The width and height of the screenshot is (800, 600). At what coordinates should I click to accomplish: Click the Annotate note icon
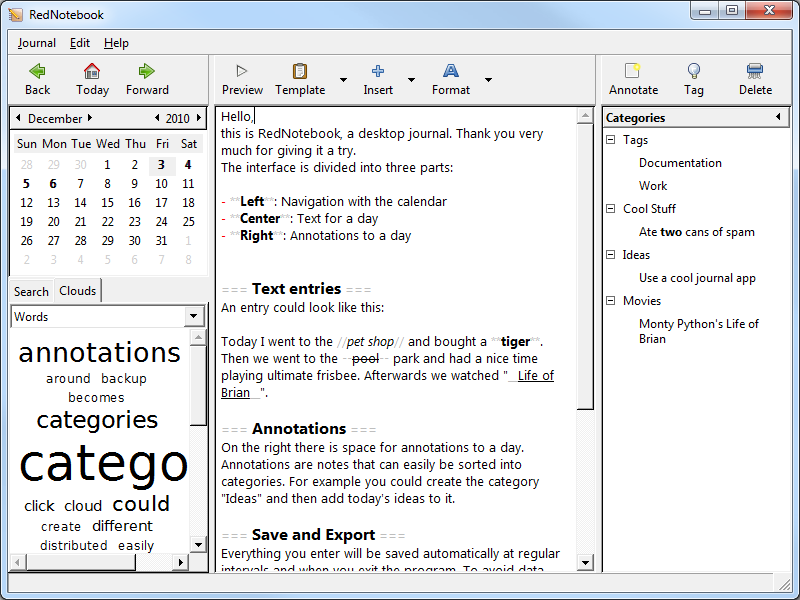coord(633,71)
